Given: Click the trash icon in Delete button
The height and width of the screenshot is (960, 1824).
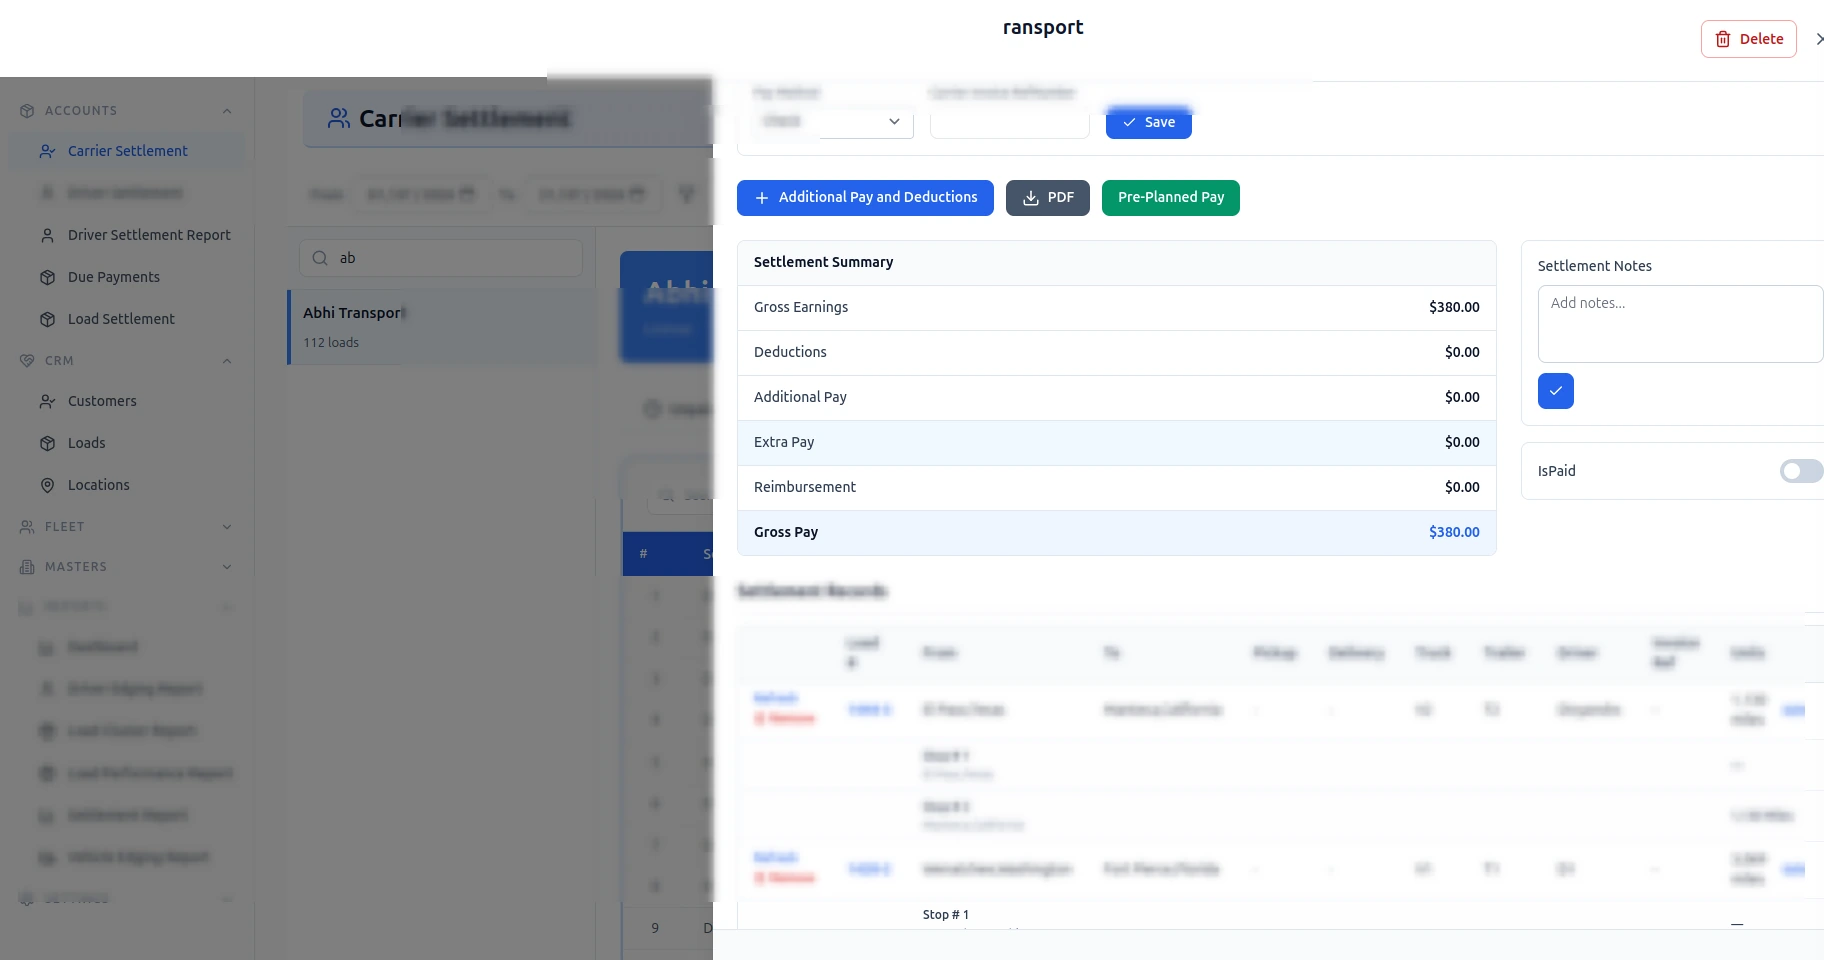Looking at the screenshot, I should coord(1723,39).
